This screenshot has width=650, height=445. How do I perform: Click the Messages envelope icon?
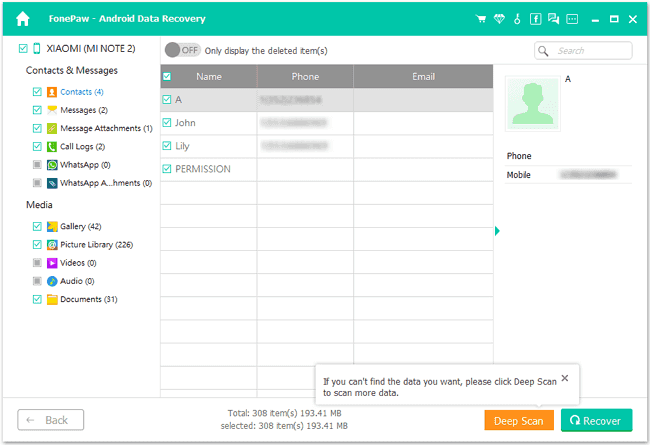tap(52, 110)
